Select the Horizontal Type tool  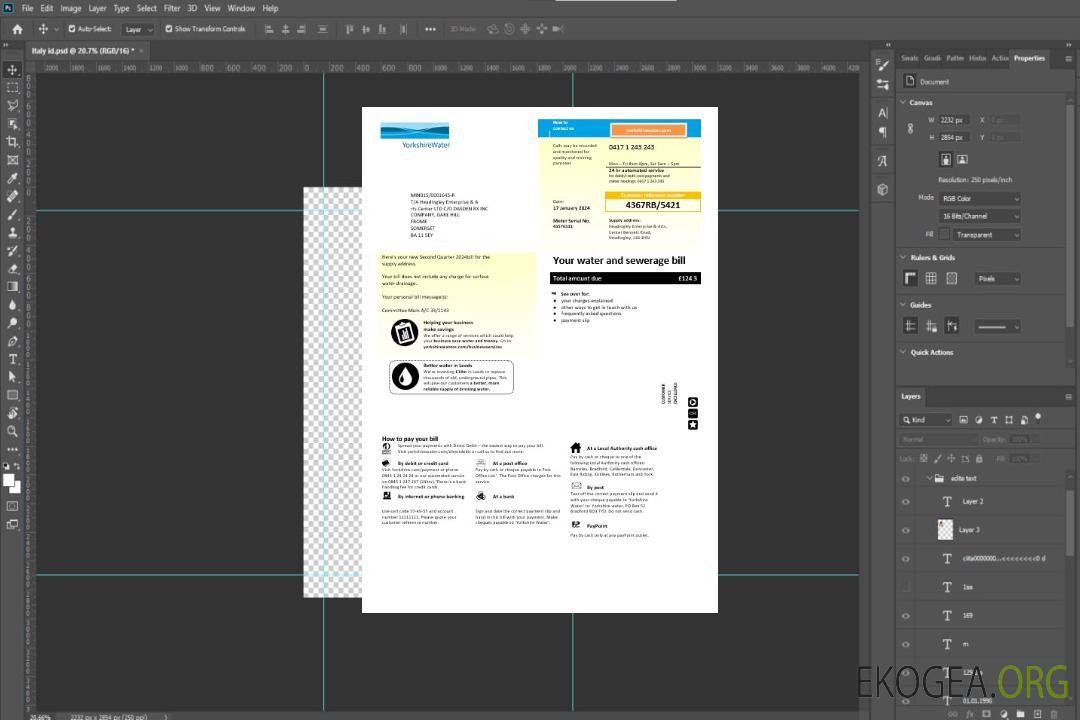[13, 358]
